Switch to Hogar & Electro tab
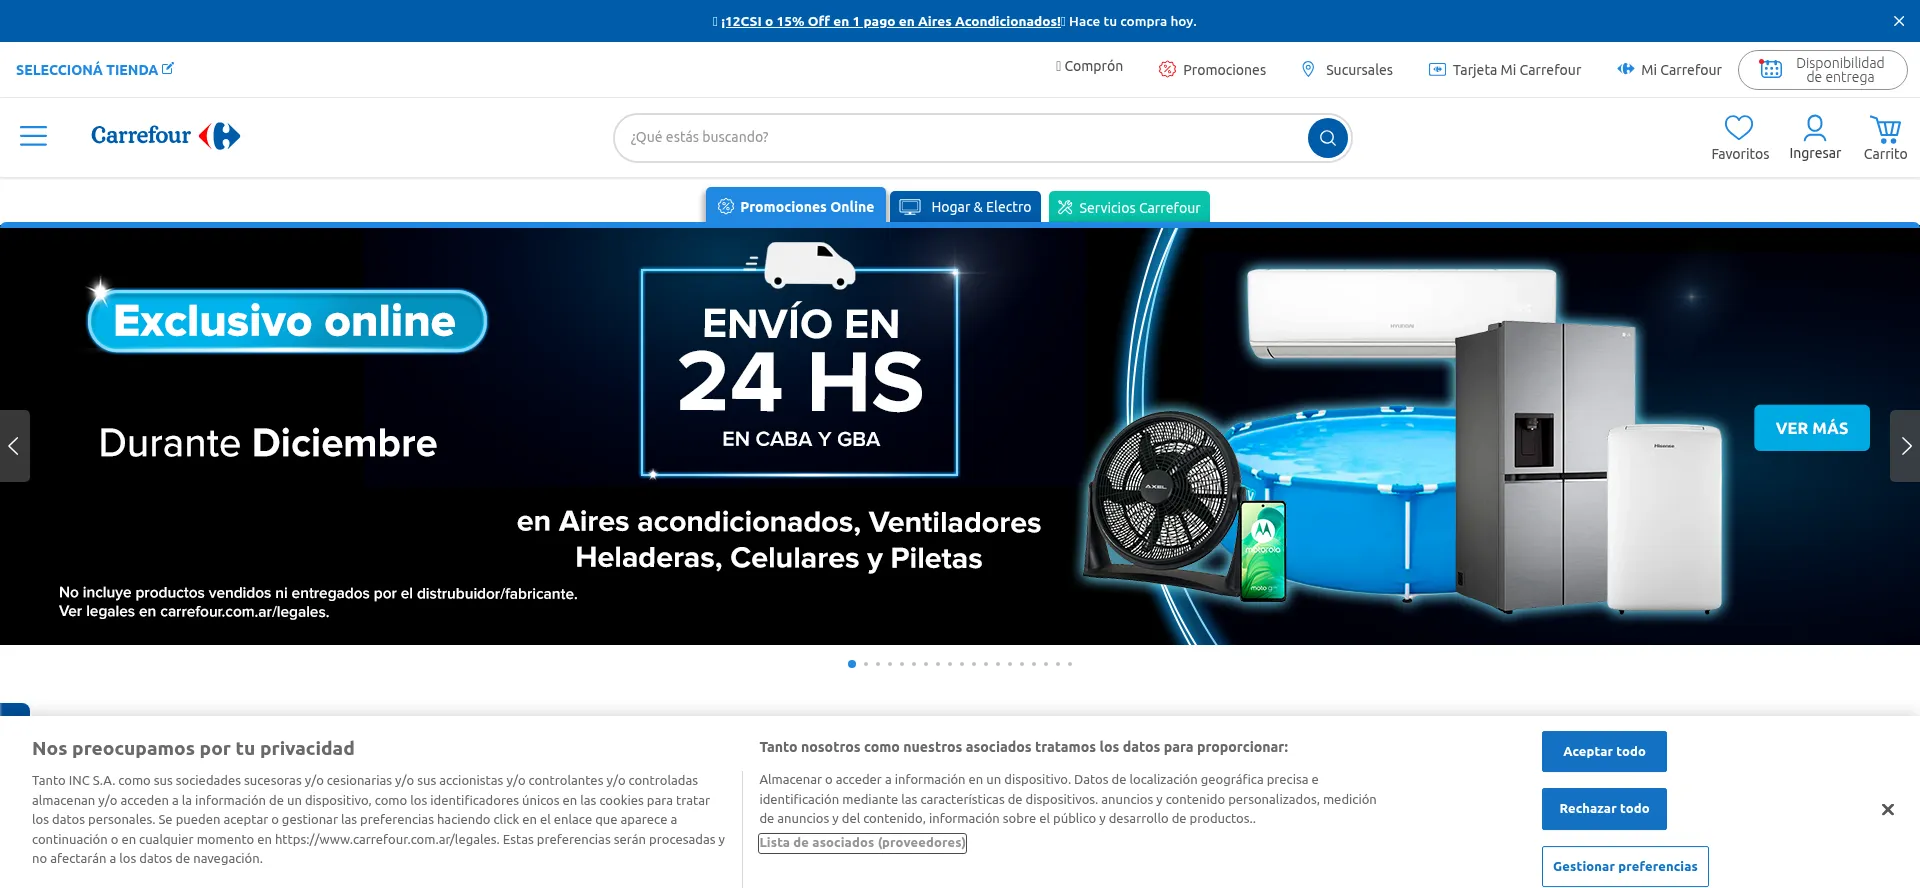 point(965,207)
